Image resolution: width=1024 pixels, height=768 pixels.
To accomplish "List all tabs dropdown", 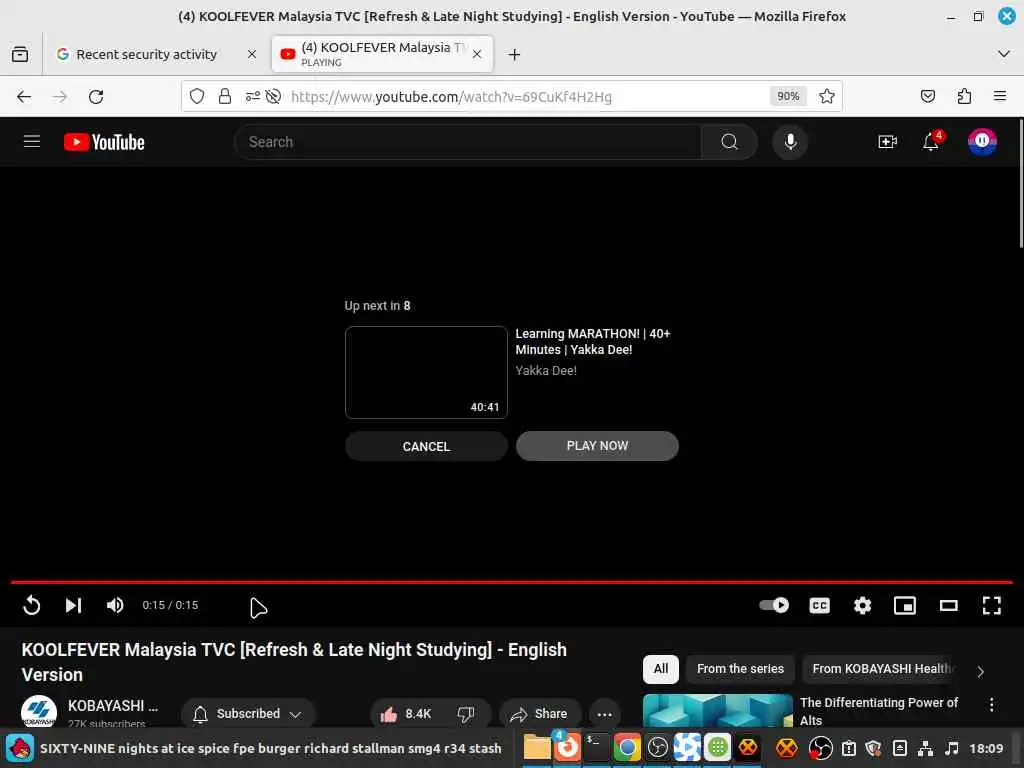I will click(1004, 54).
